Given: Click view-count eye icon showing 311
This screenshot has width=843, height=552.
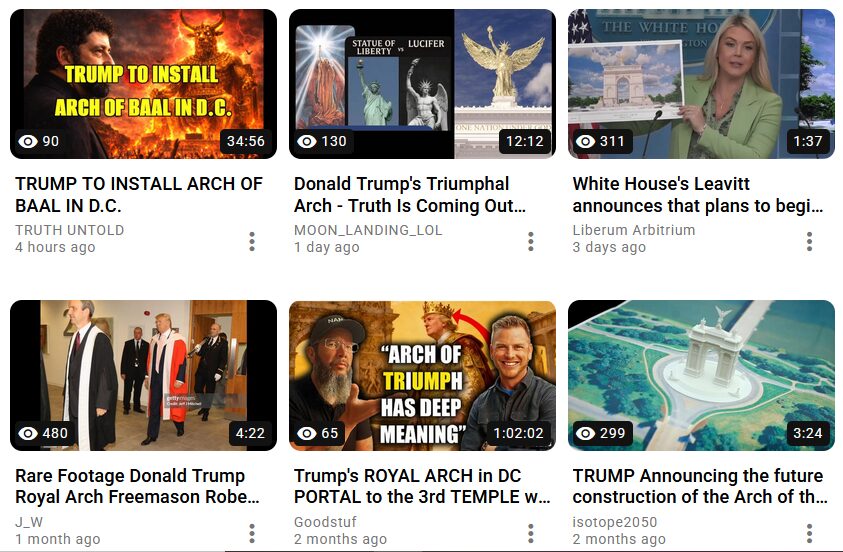Looking at the screenshot, I should click(x=585, y=141).
